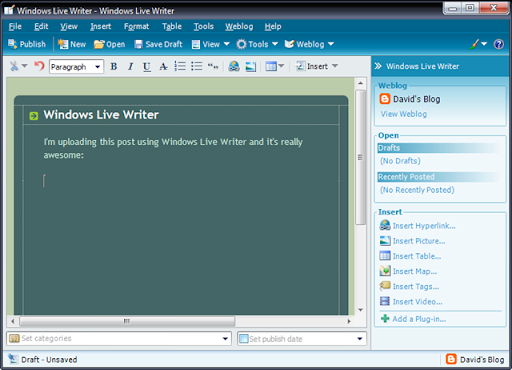Image resolution: width=512 pixels, height=370 pixels.
Task: Click the vertical scrollbar thumb of editor
Action: tap(360, 157)
